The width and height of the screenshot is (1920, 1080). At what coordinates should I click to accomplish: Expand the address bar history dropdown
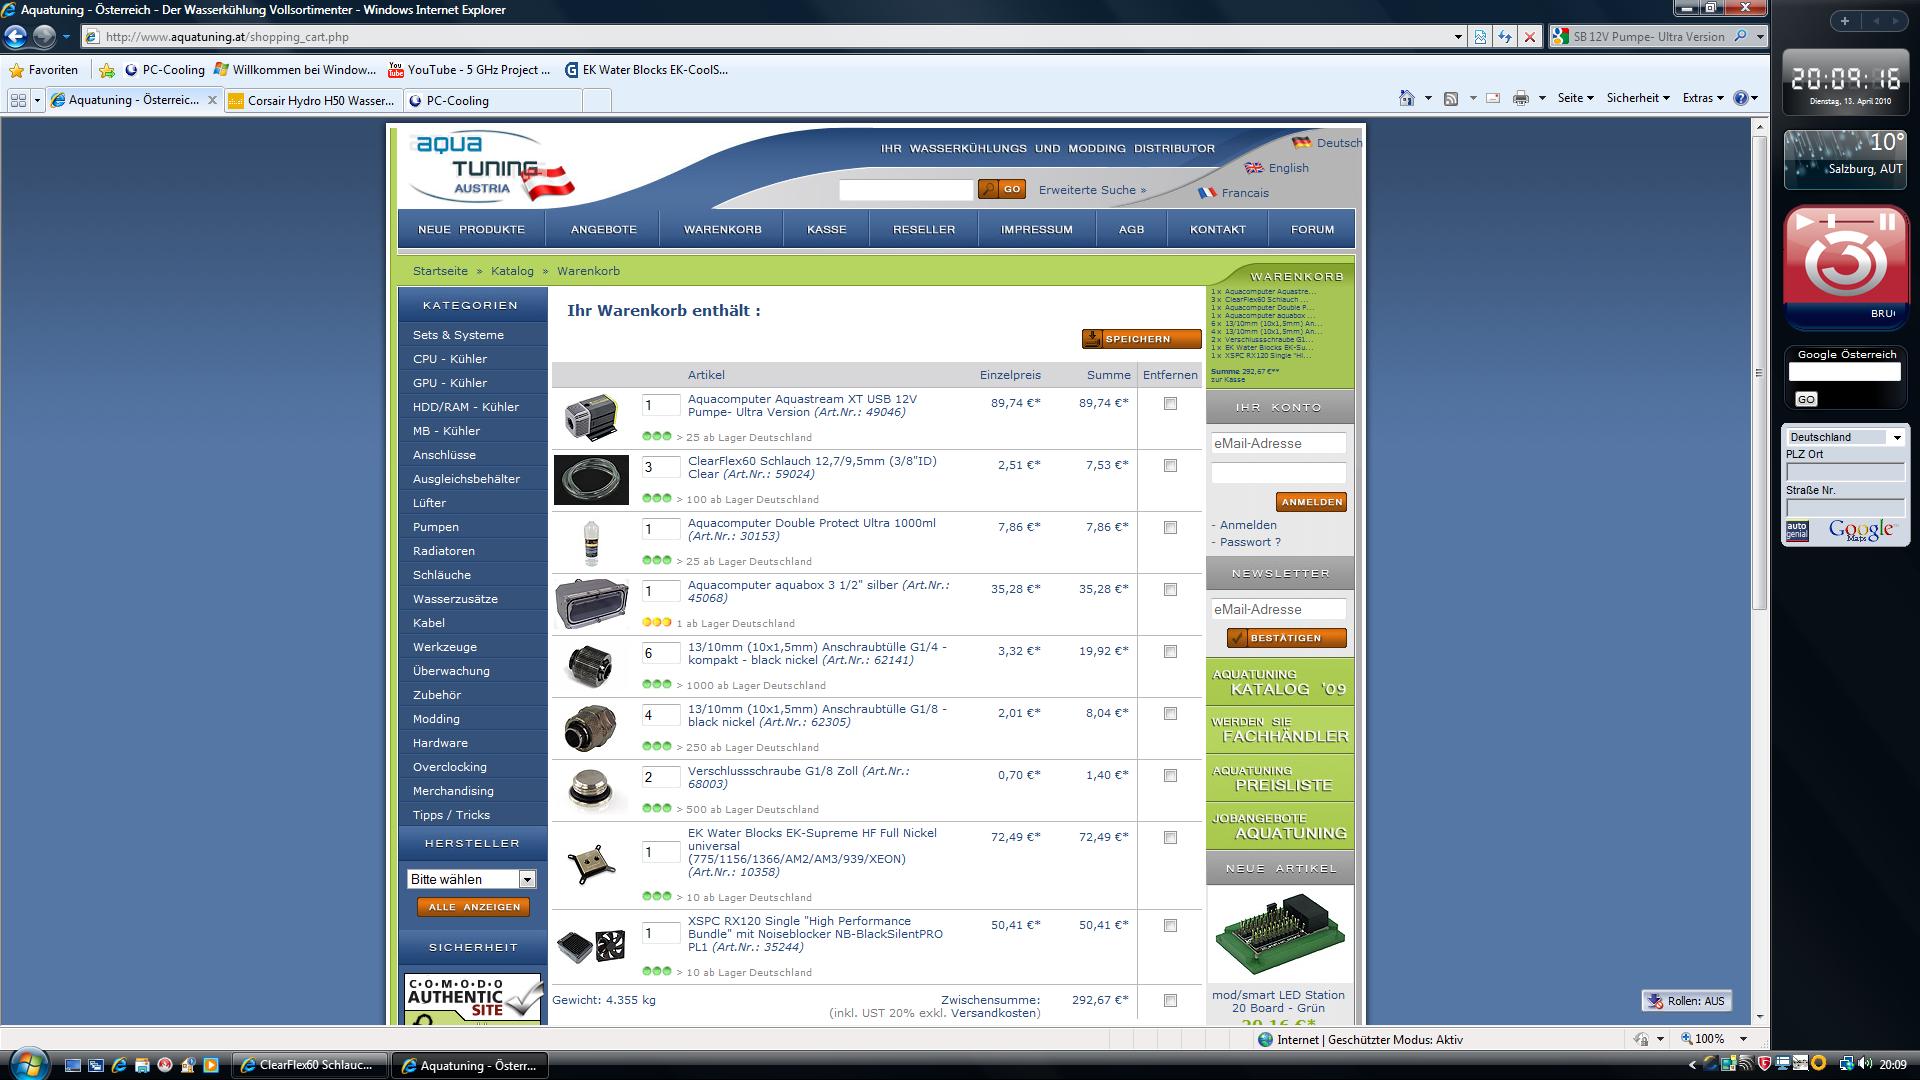point(1458,37)
